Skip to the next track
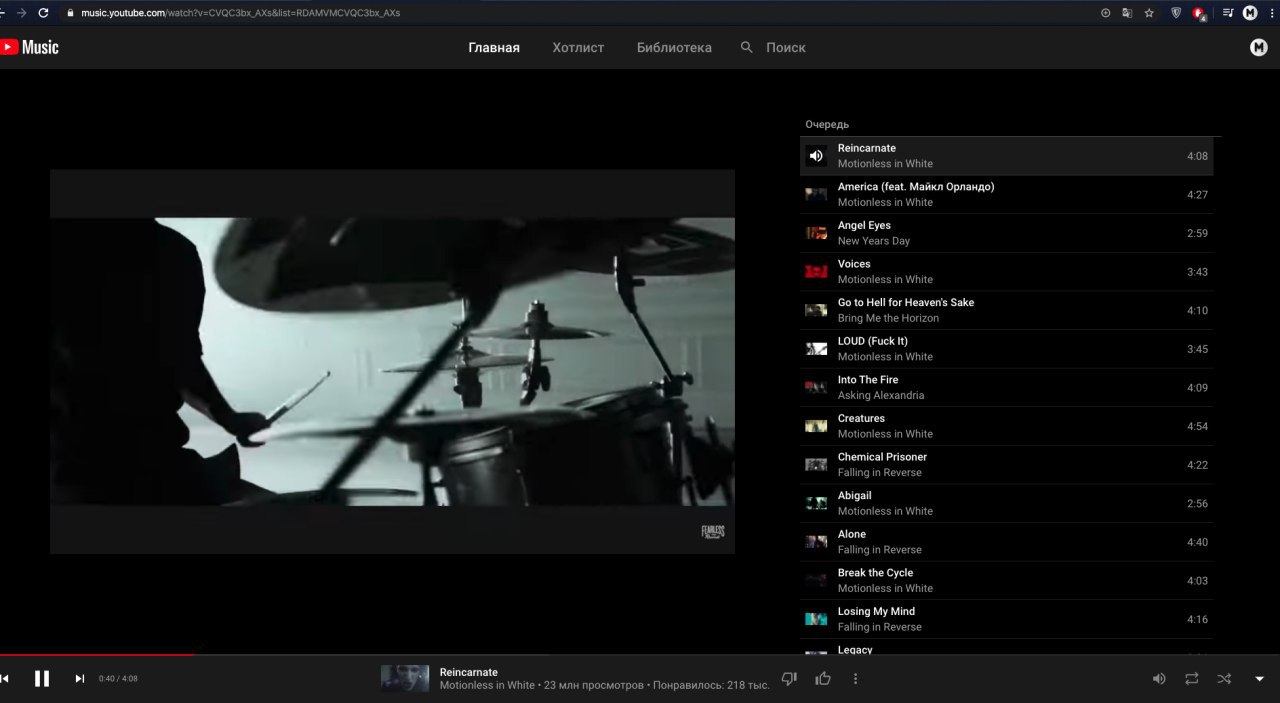The image size is (1280, 703). click(x=79, y=678)
